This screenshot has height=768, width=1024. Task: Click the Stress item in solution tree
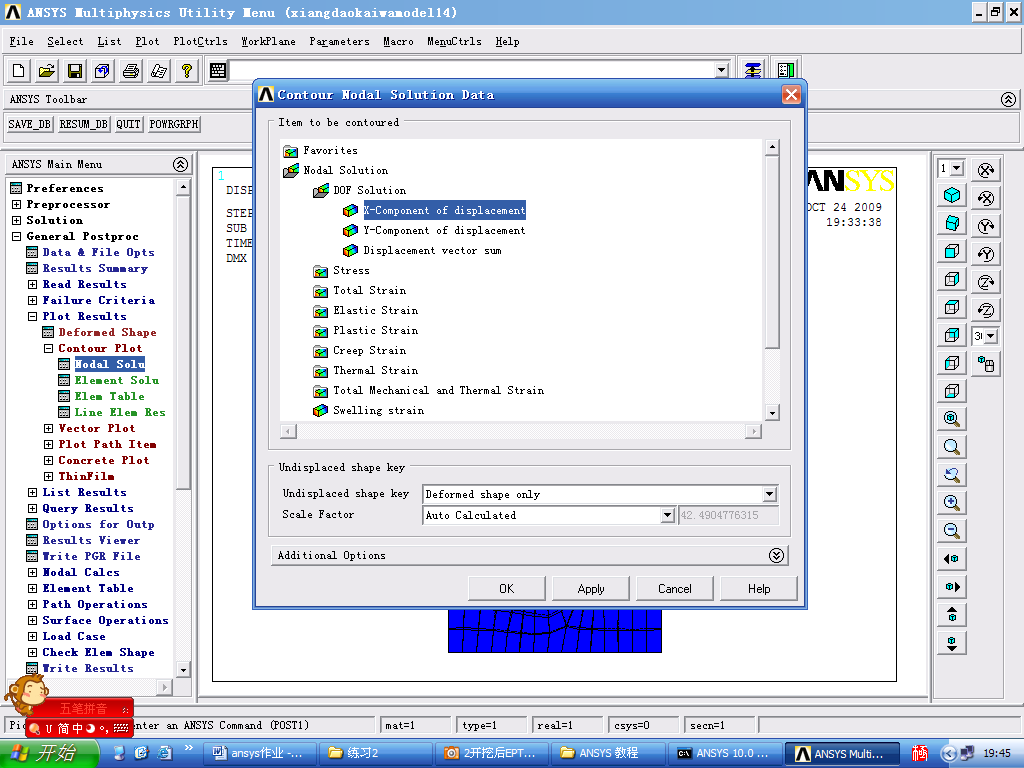(x=351, y=271)
